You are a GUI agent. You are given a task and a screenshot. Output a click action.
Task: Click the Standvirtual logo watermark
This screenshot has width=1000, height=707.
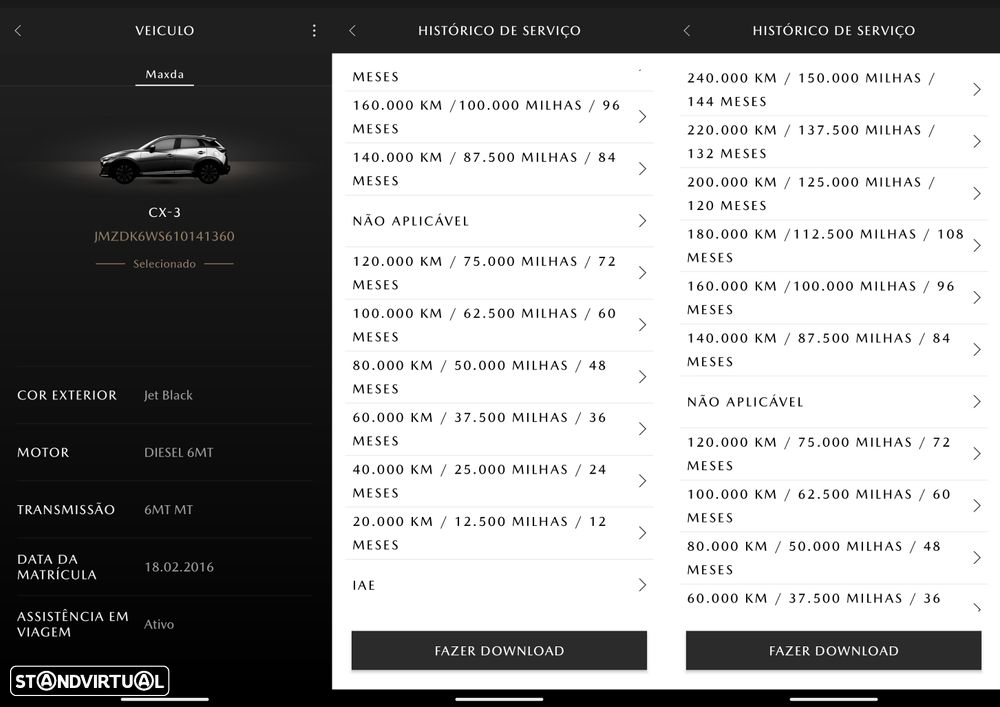click(x=89, y=682)
